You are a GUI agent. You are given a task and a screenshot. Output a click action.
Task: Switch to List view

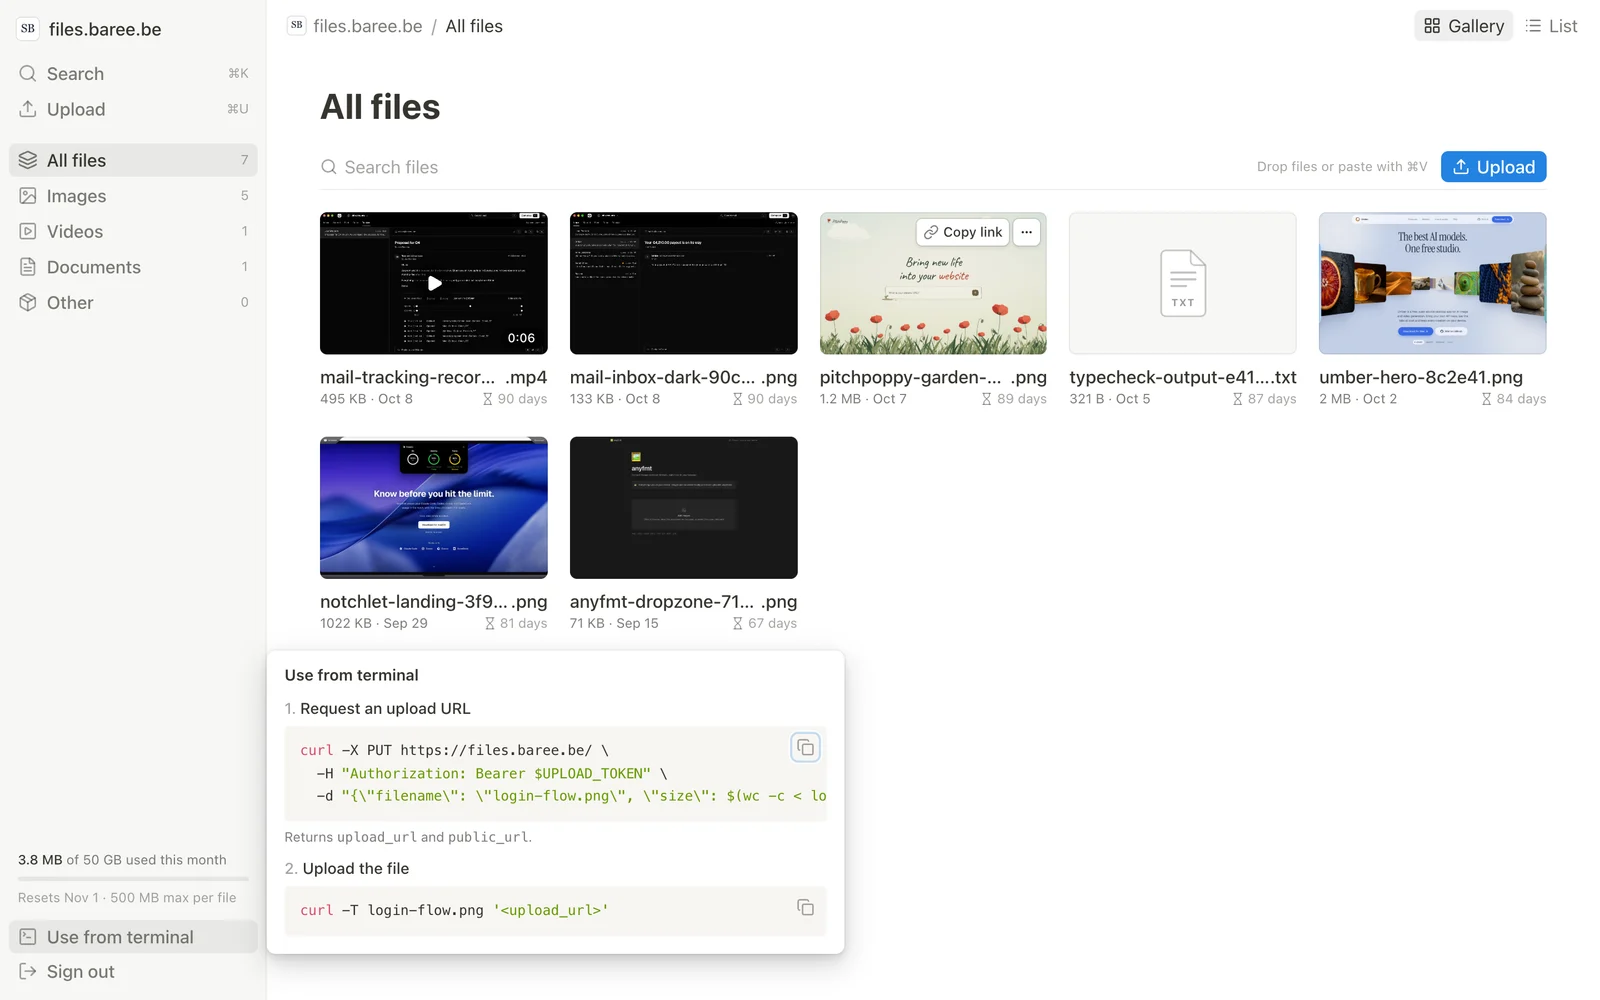coord(1551,26)
